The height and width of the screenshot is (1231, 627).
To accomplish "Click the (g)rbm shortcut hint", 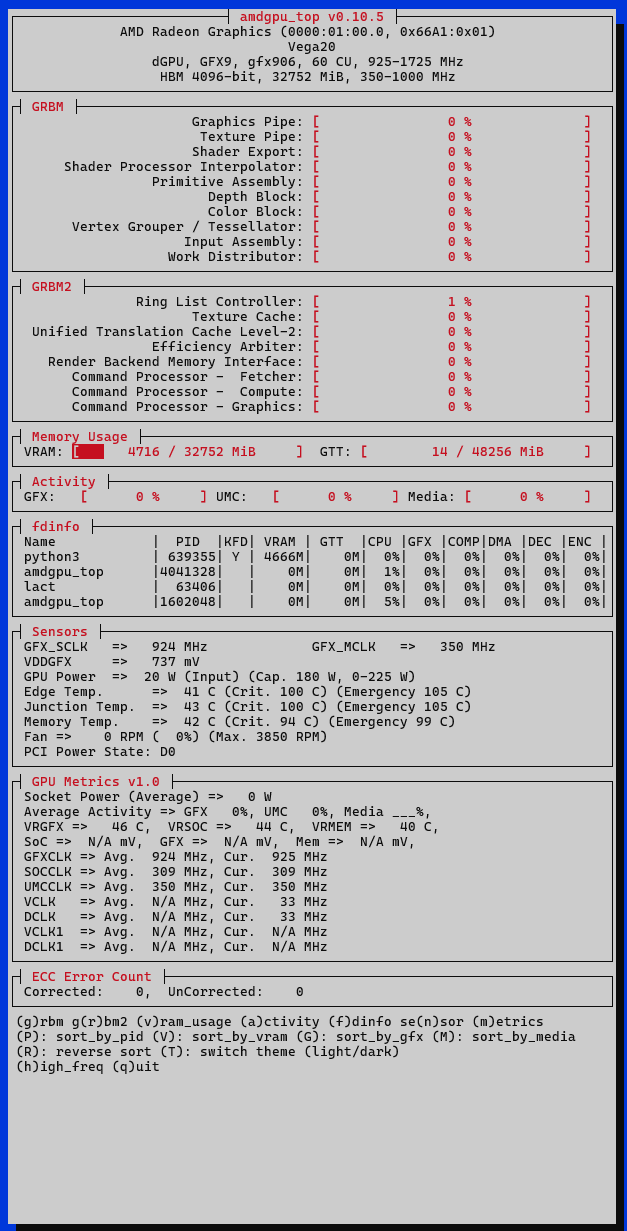I will (40, 1021).
